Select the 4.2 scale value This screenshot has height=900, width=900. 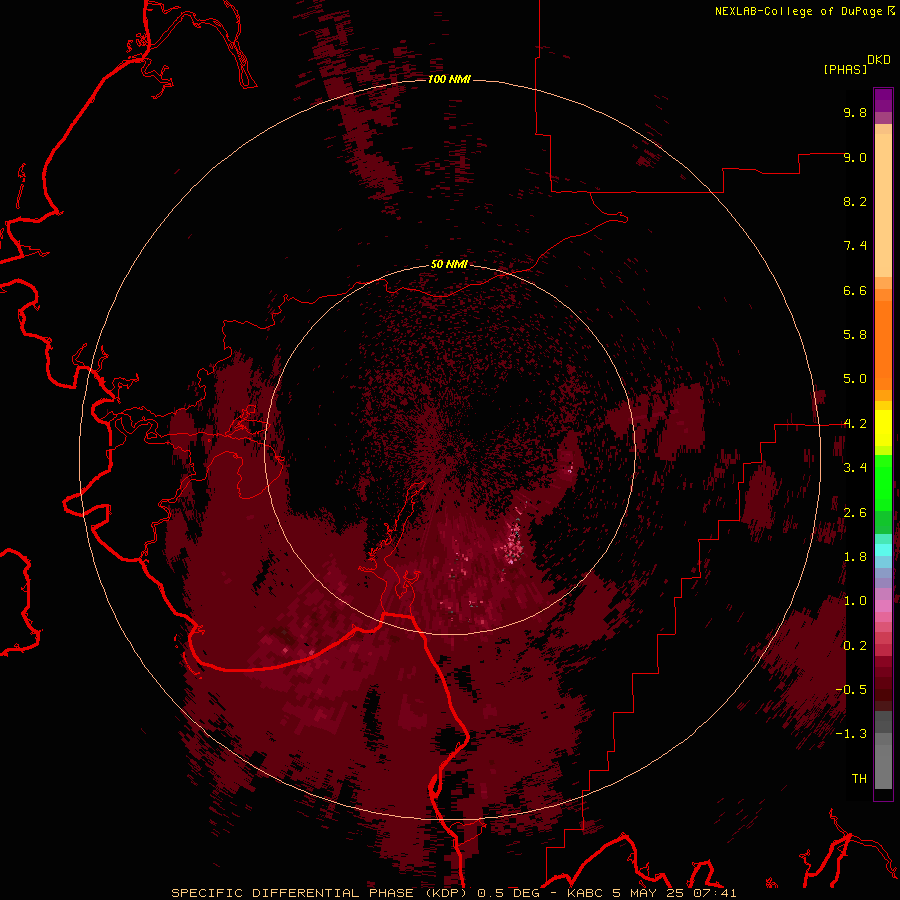point(855,424)
